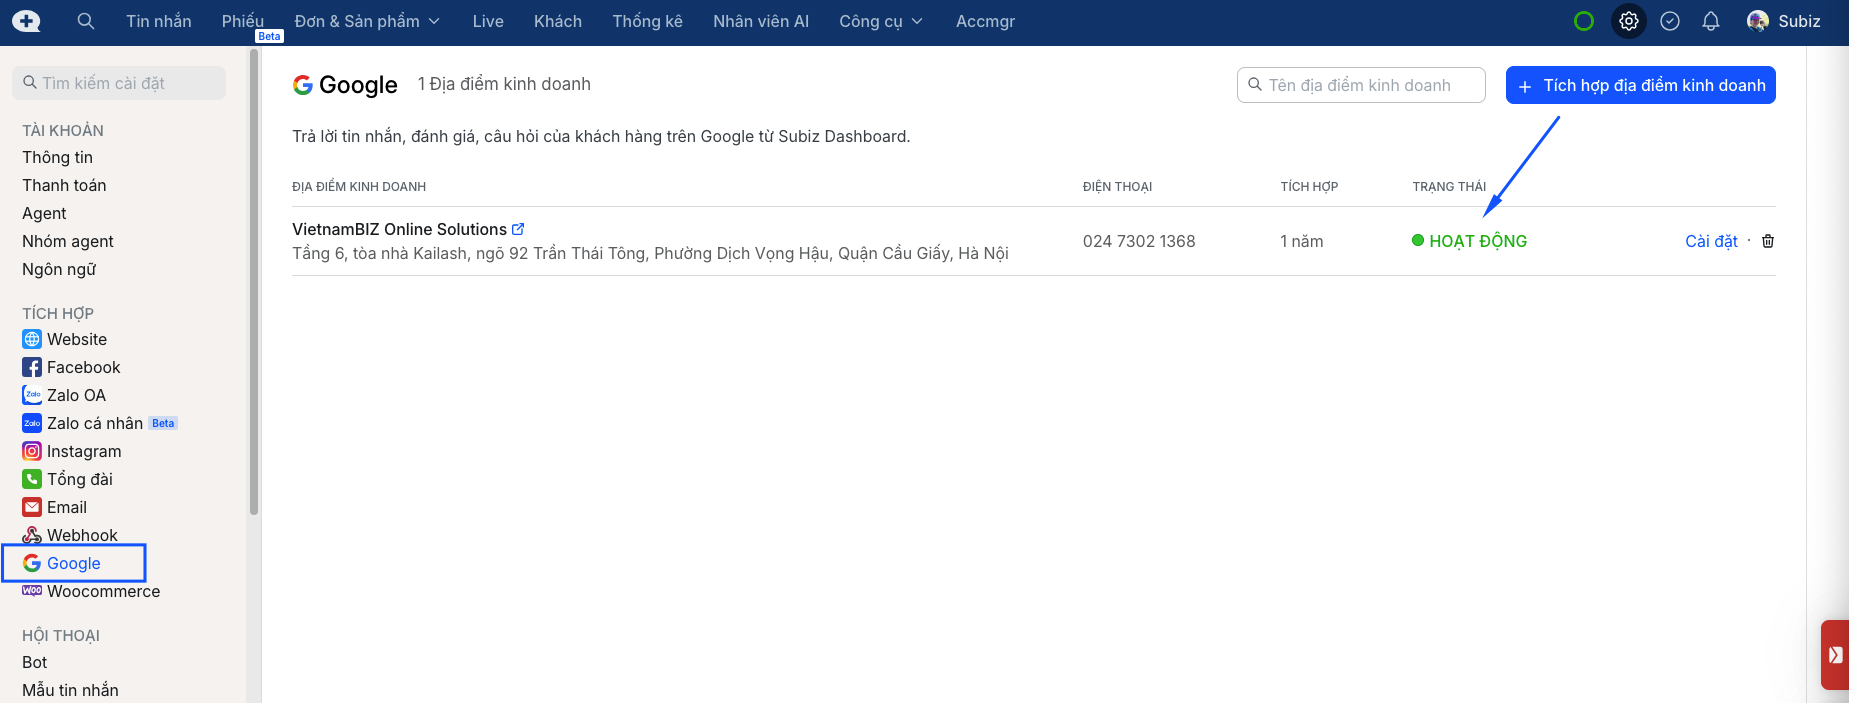Open the Thống kê menu item

647,21
